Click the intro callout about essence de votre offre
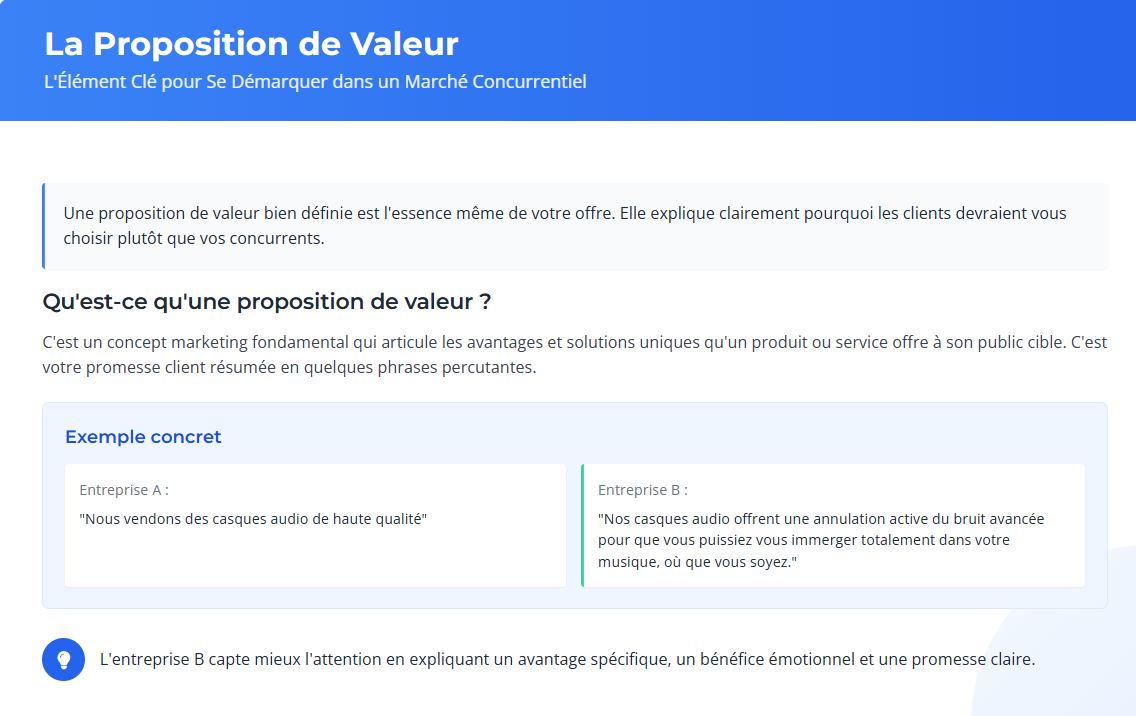This screenshot has width=1136, height=716. pos(576,226)
